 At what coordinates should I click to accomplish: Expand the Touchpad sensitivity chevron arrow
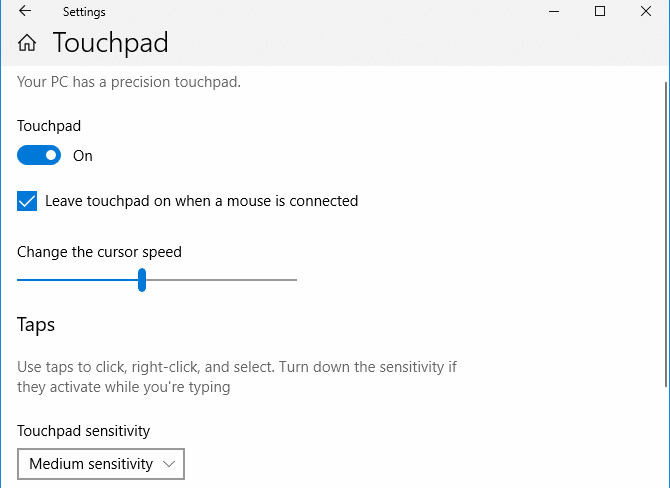pyautogui.click(x=168, y=464)
